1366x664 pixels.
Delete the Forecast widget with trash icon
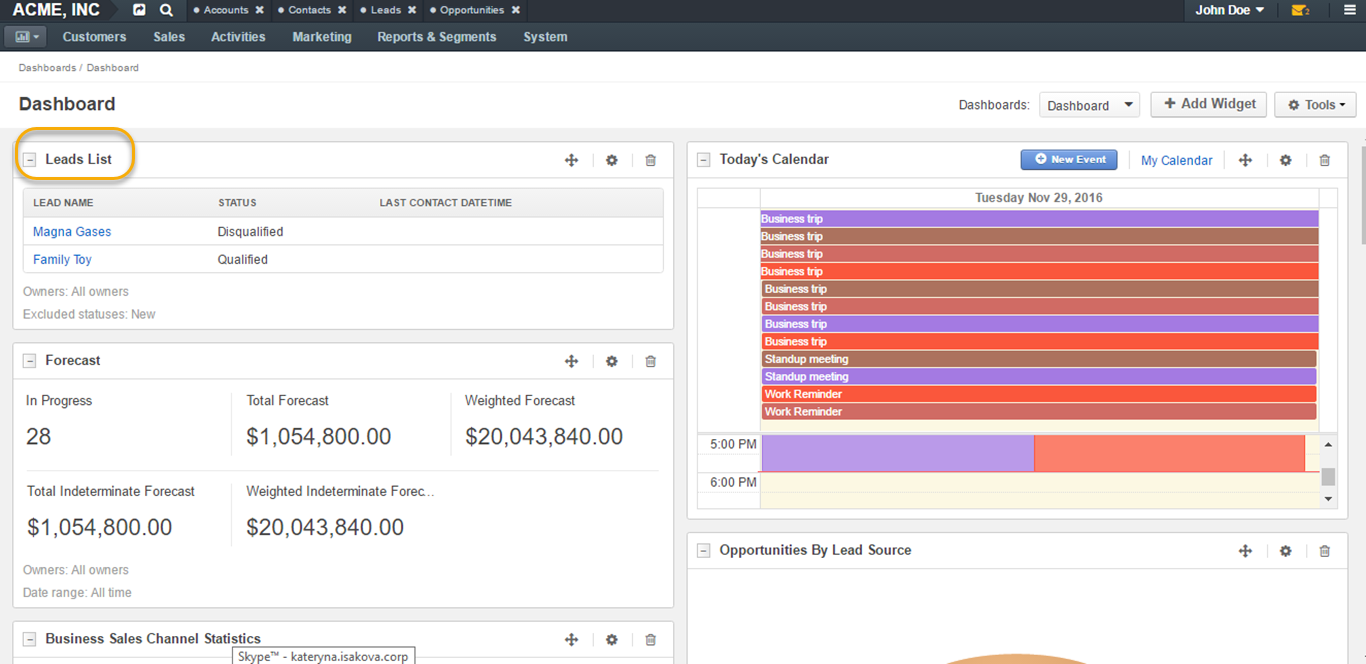[x=651, y=361]
